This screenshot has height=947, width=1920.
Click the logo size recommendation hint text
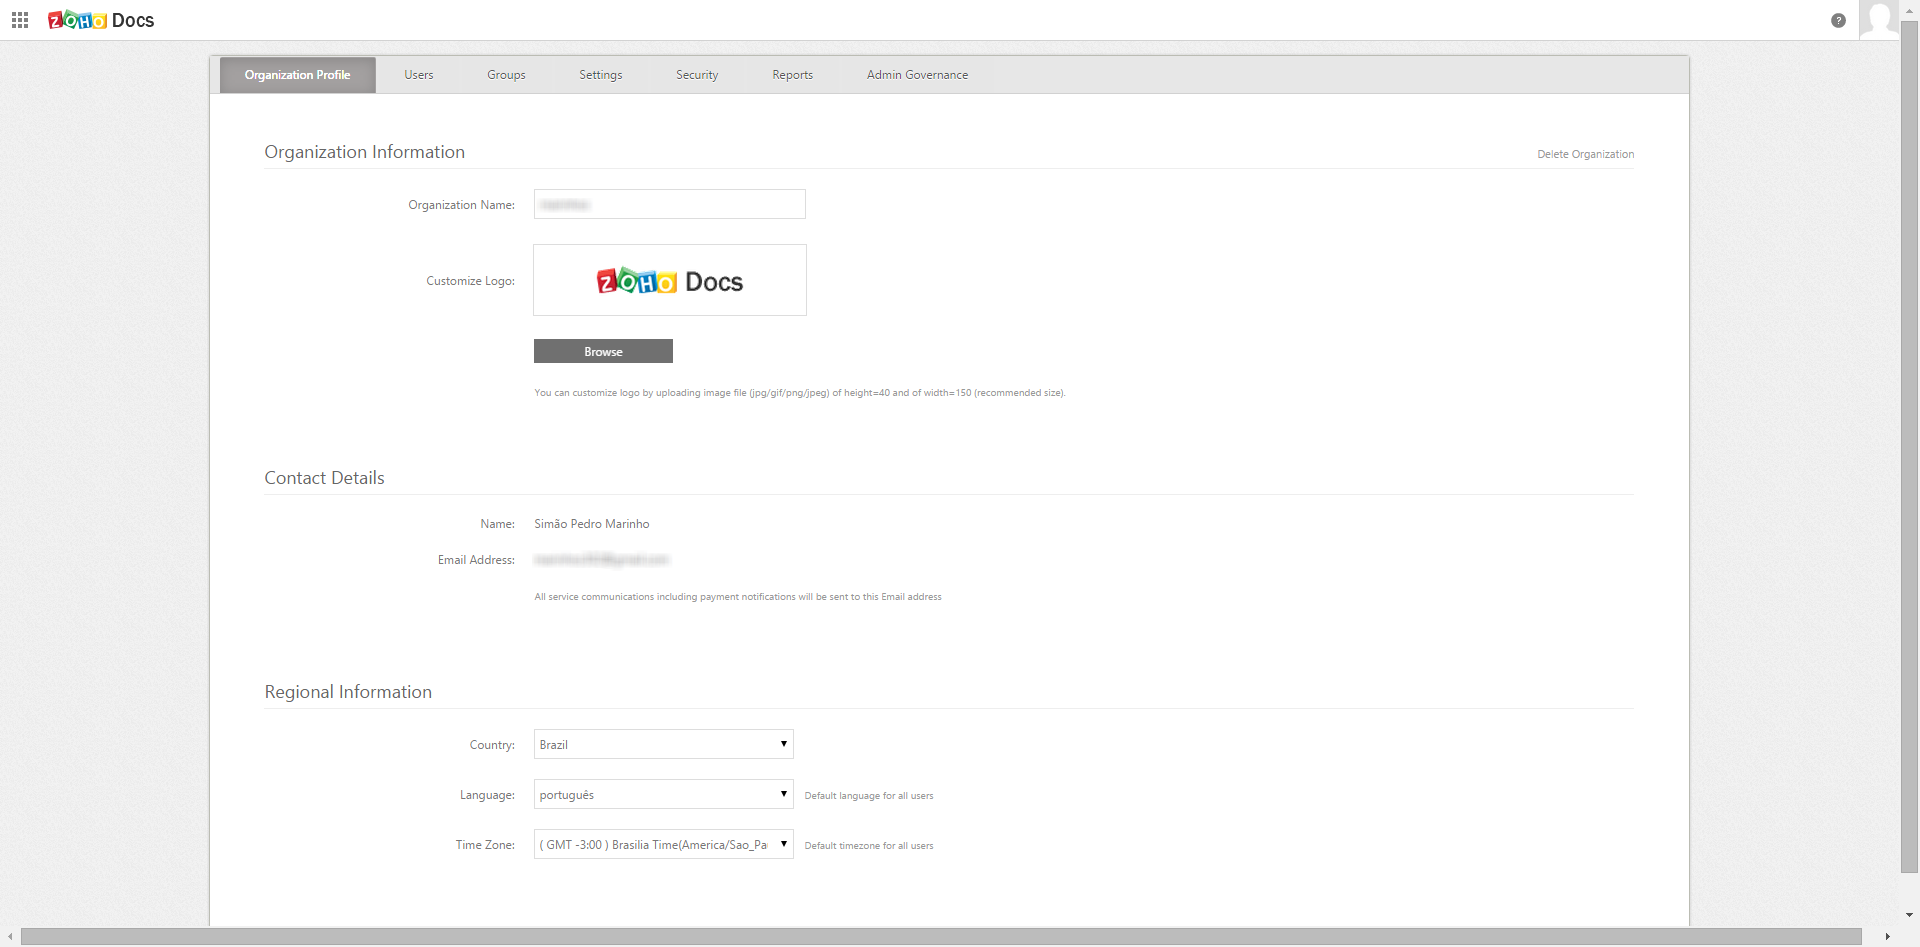[x=800, y=393]
